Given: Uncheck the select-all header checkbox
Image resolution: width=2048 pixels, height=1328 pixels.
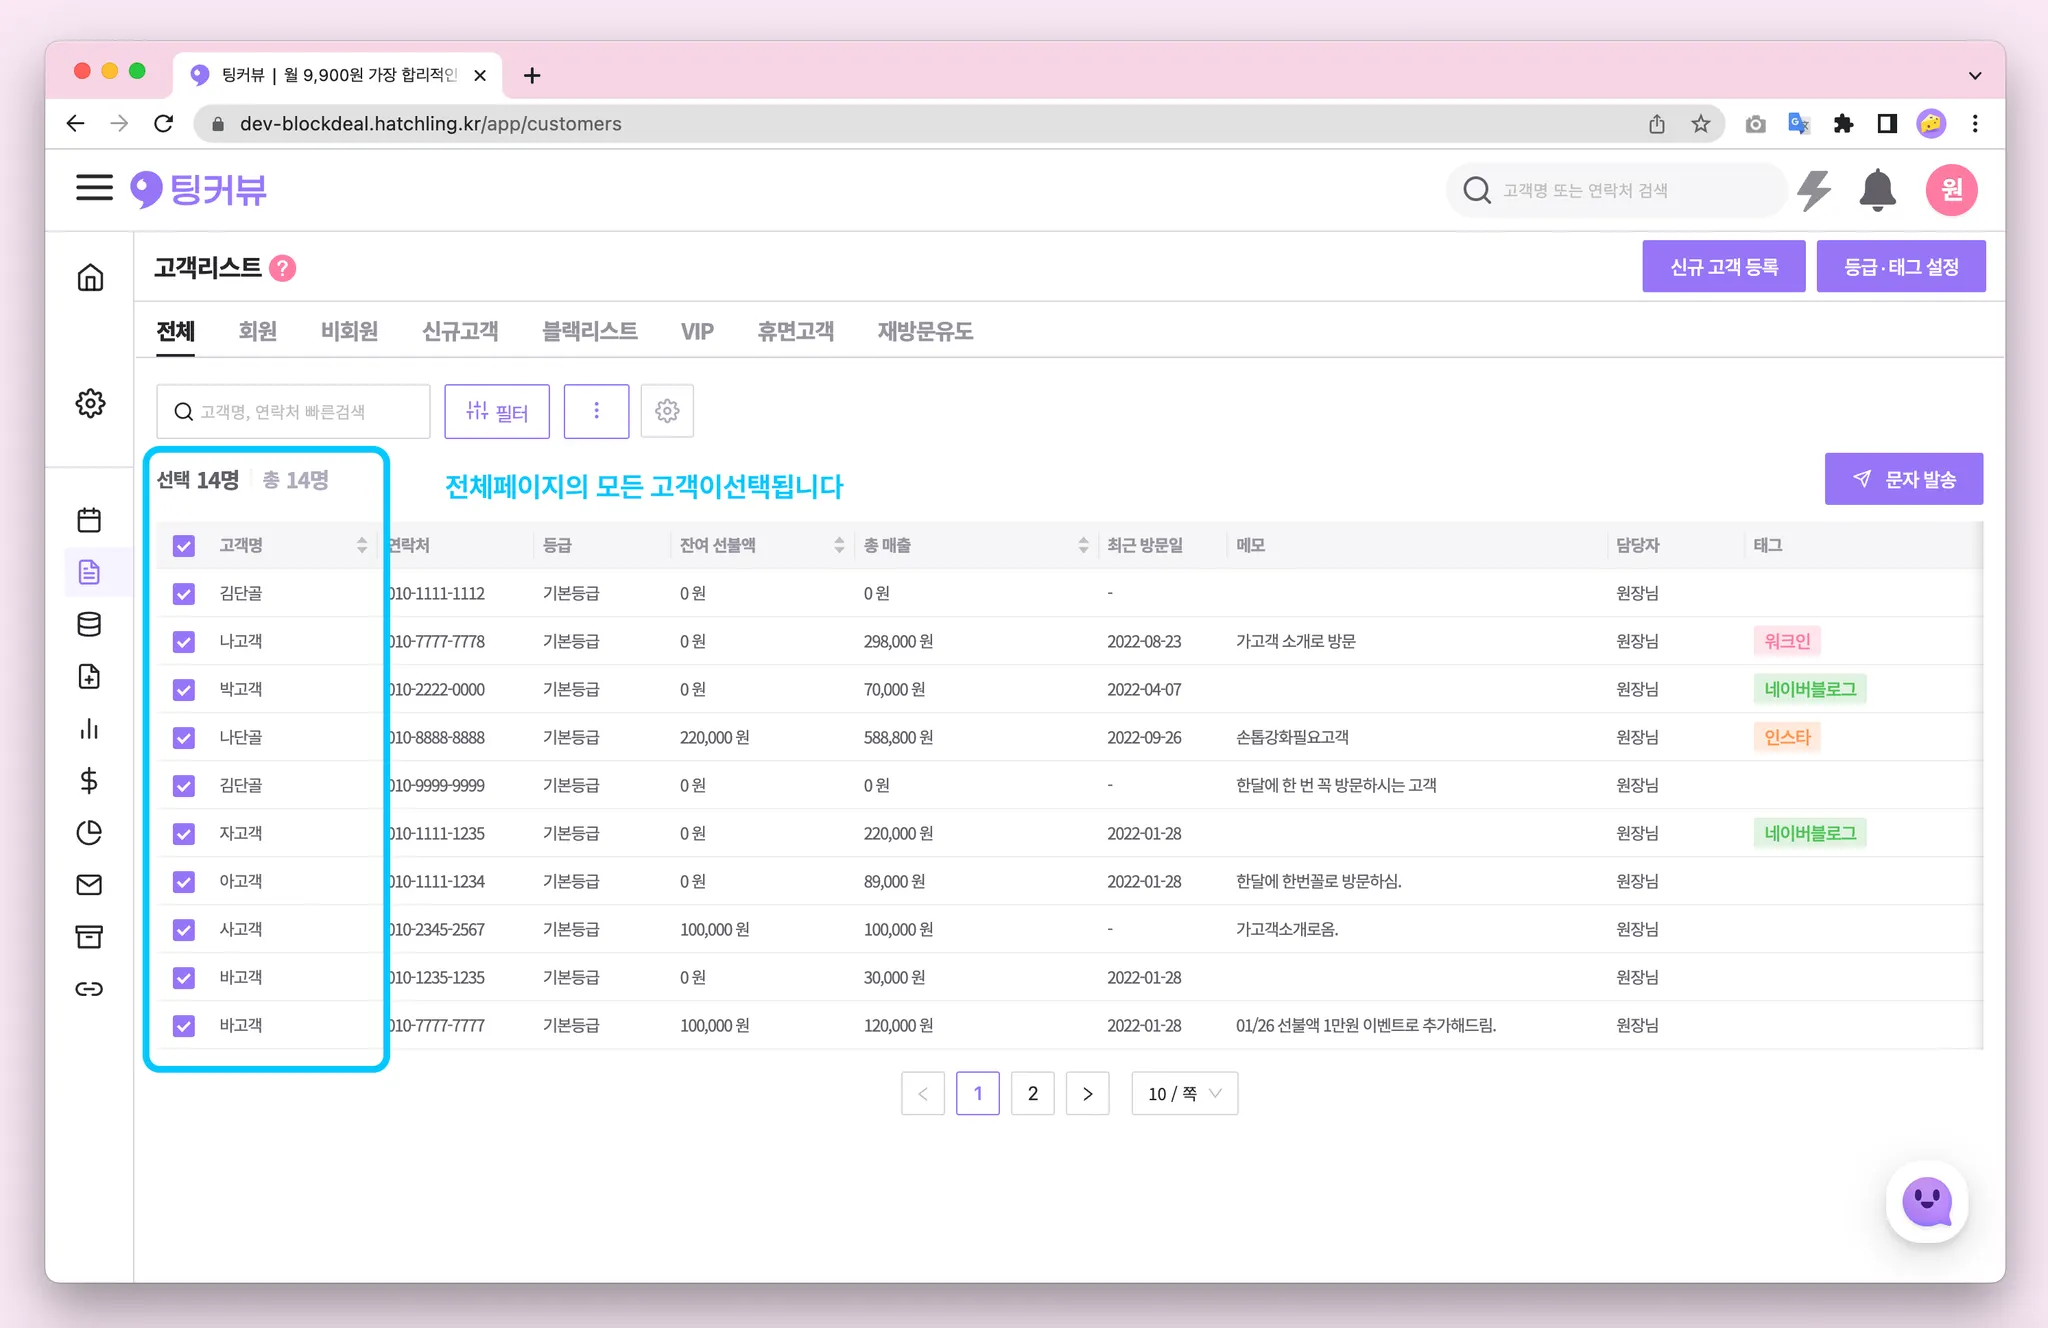Looking at the screenshot, I should [x=184, y=546].
